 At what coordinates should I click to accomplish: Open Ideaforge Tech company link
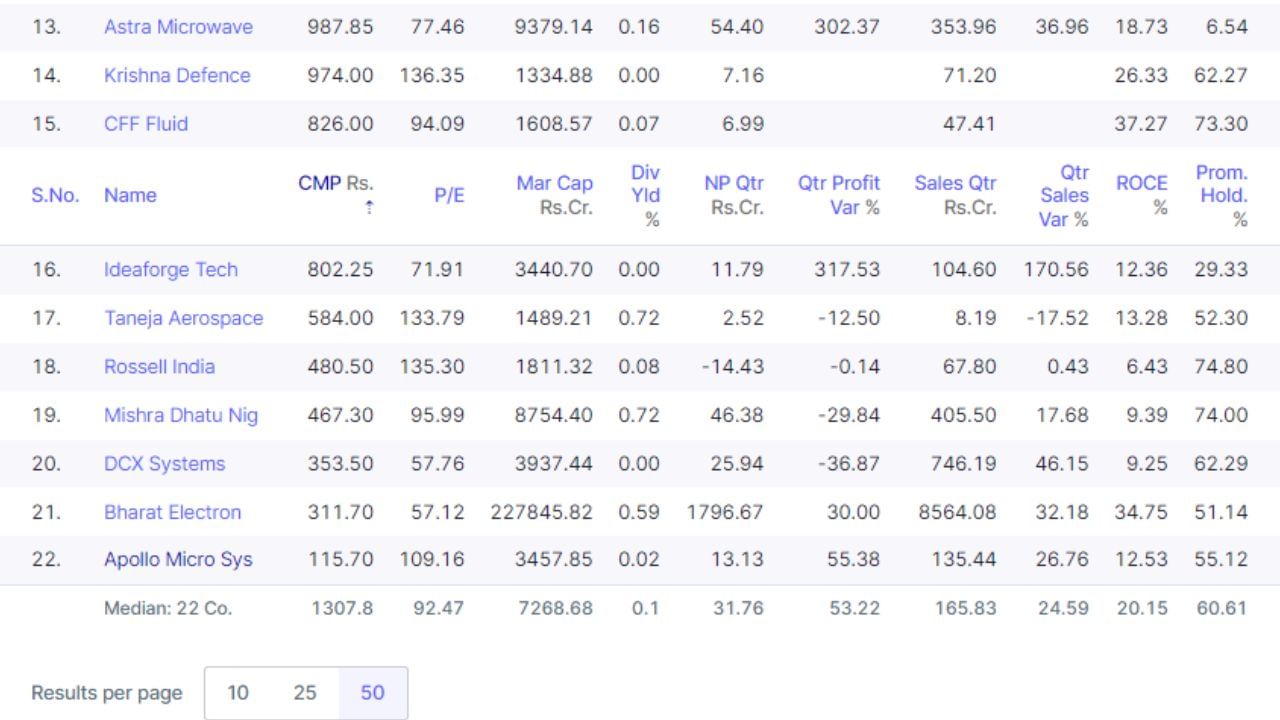tap(171, 271)
